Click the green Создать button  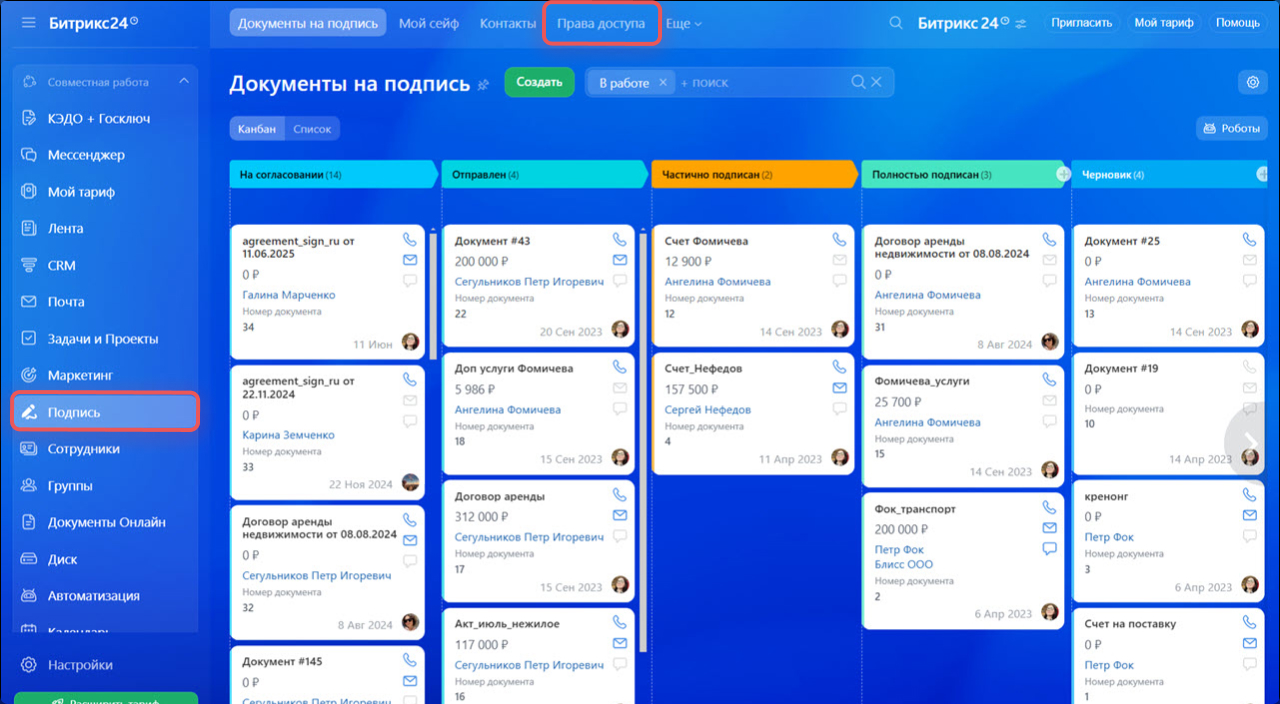pyautogui.click(x=540, y=82)
